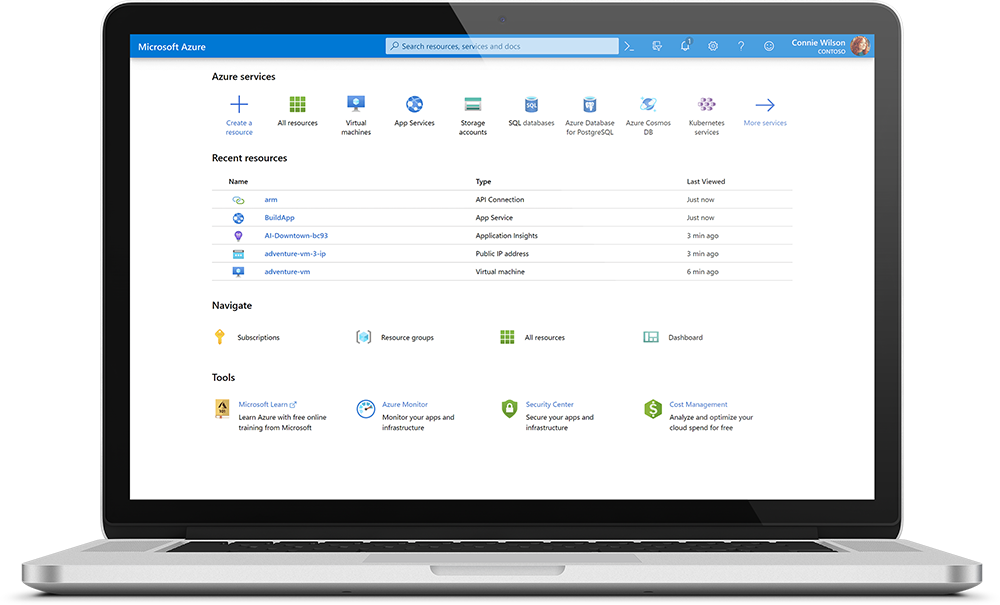Click the Name column header
Viewport: 1000px width, 605px height.
tap(239, 182)
